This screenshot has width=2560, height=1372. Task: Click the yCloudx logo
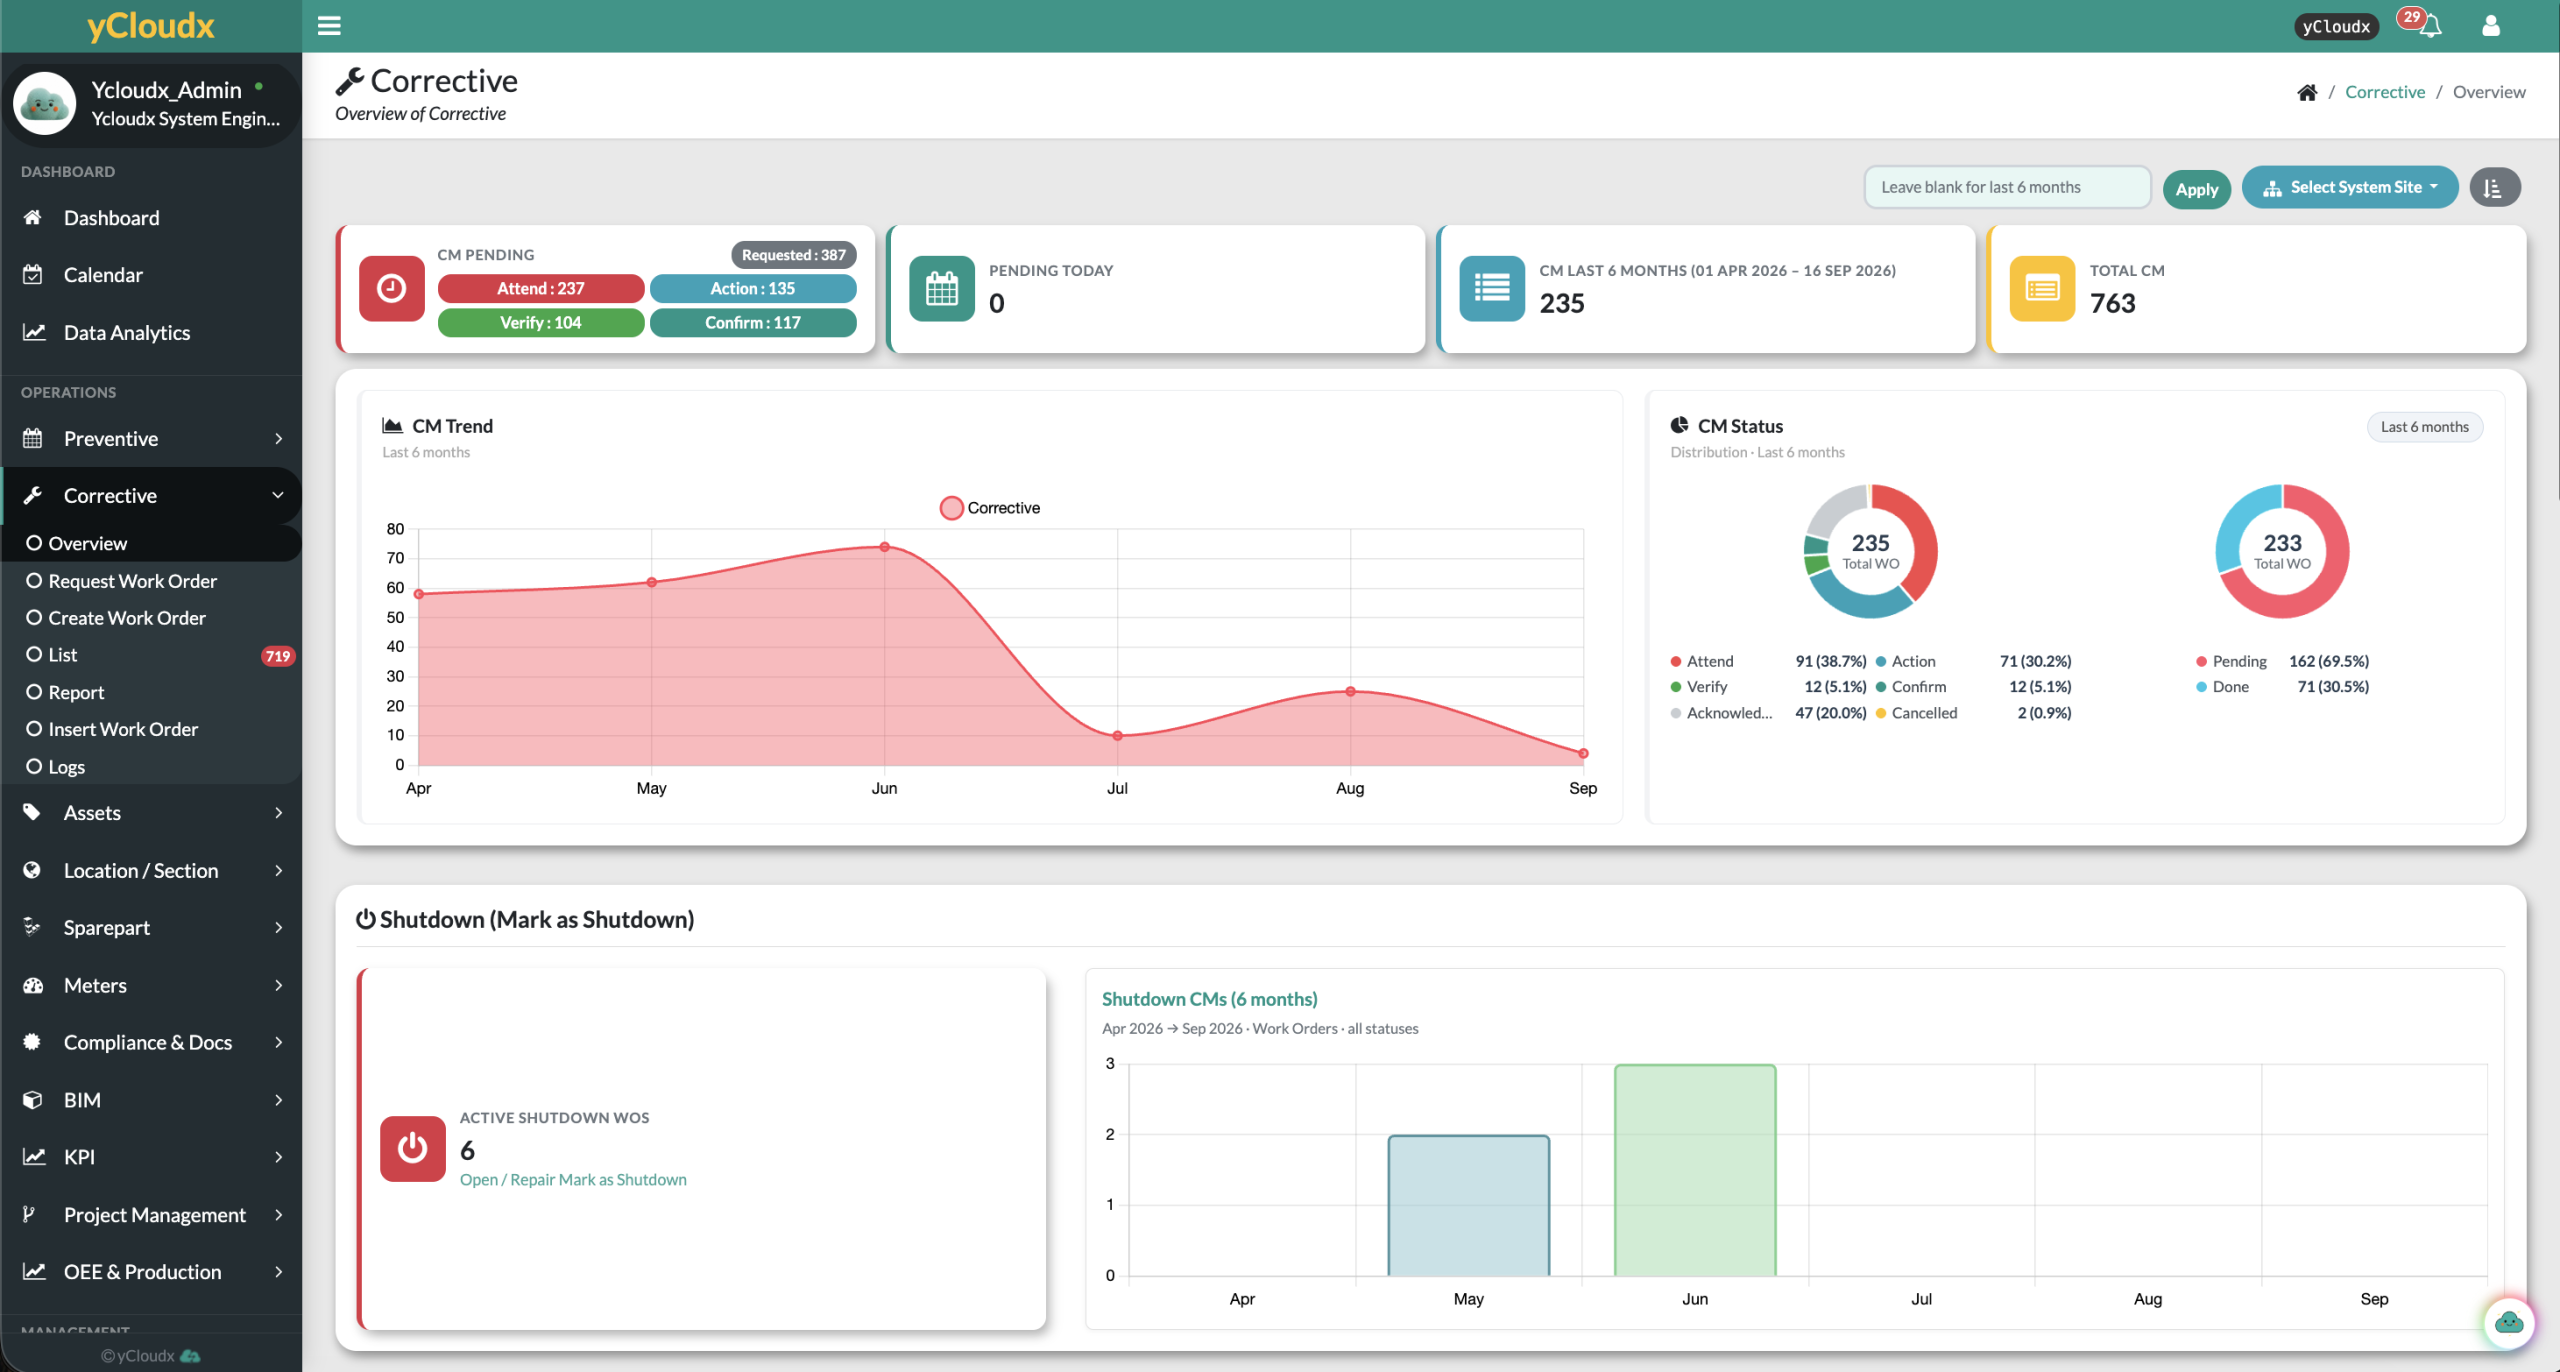151,26
